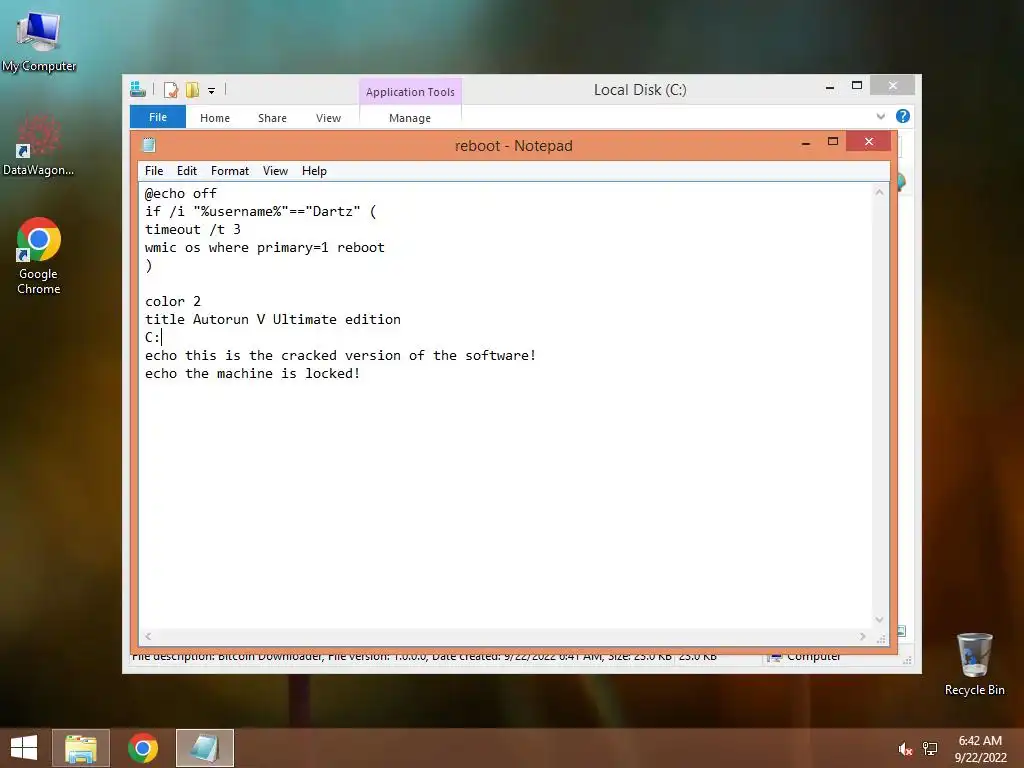Click Notepad vertical scrollbar down arrow
1024x768 pixels.
click(x=879, y=620)
